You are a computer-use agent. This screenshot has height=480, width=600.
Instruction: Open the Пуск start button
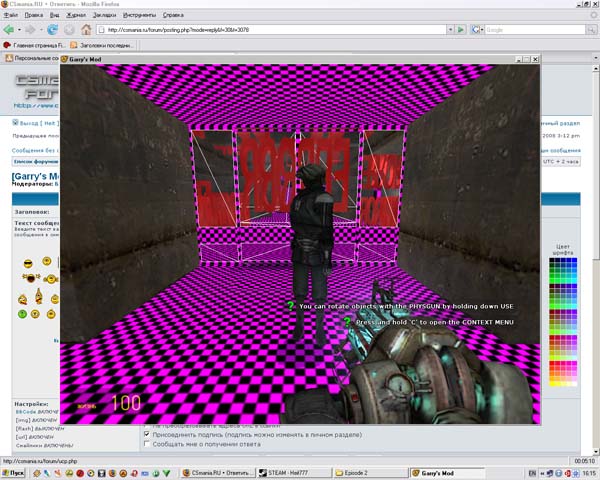[x=13, y=473]
